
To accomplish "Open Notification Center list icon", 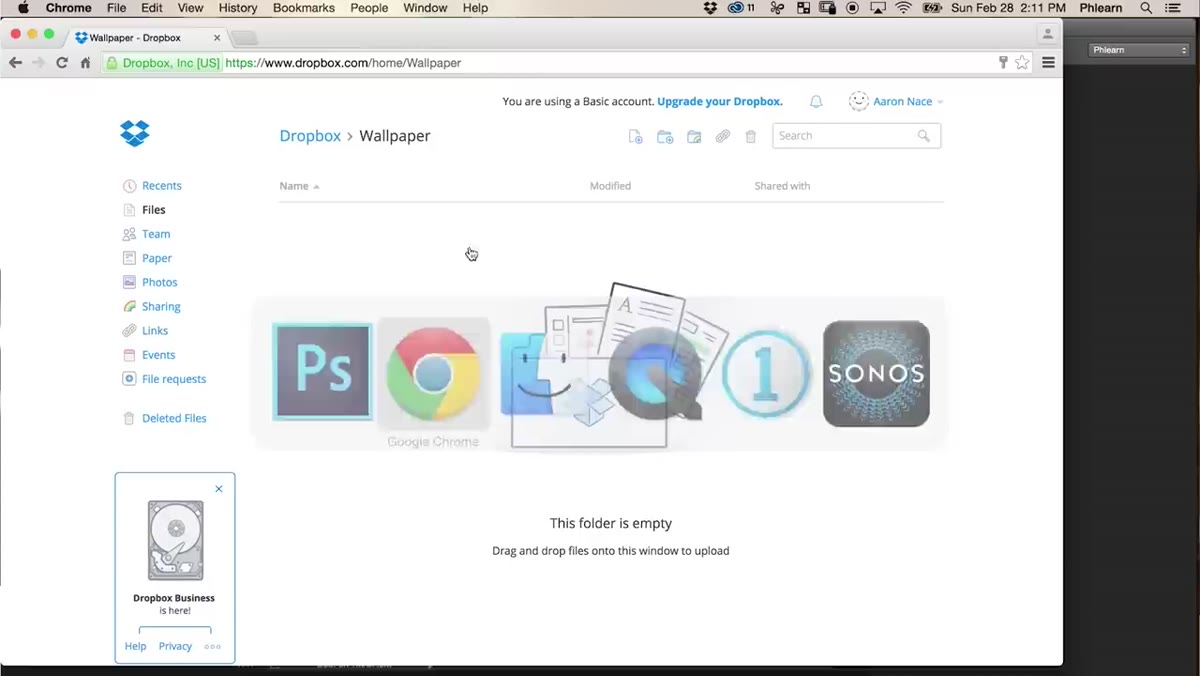I will [x=1173, y=8].
